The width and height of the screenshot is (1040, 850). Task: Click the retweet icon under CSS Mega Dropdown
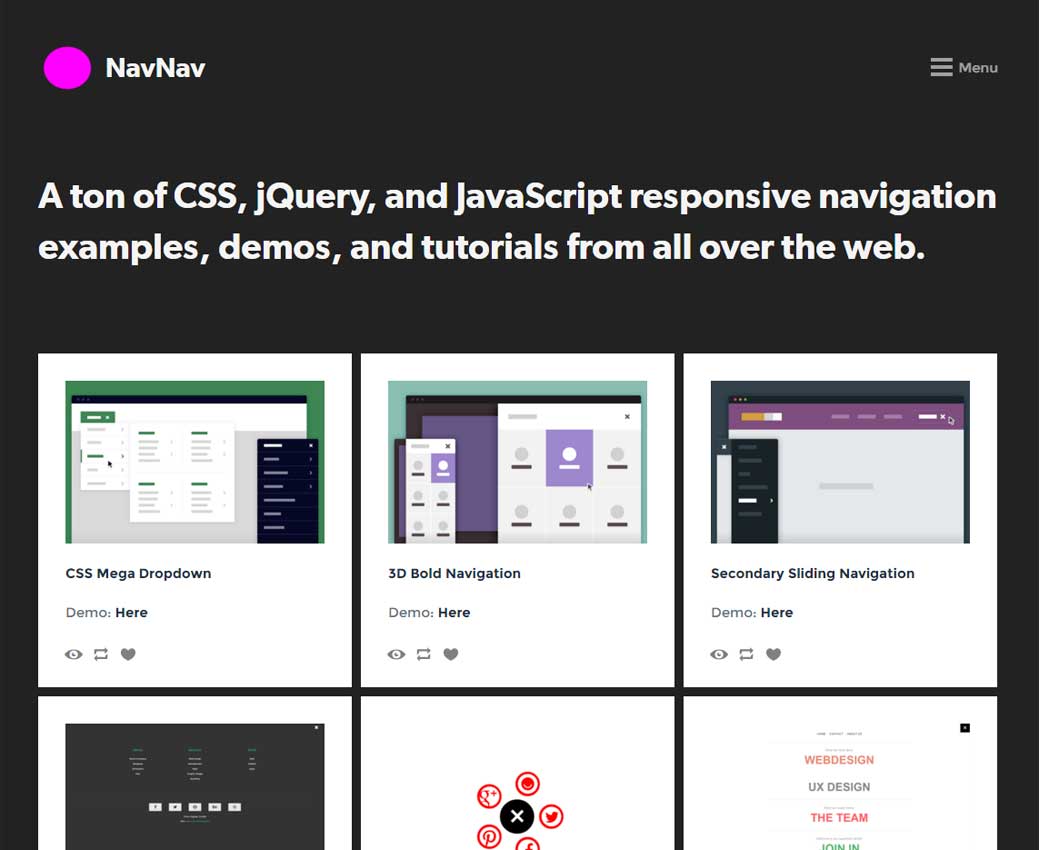[101, 654]
